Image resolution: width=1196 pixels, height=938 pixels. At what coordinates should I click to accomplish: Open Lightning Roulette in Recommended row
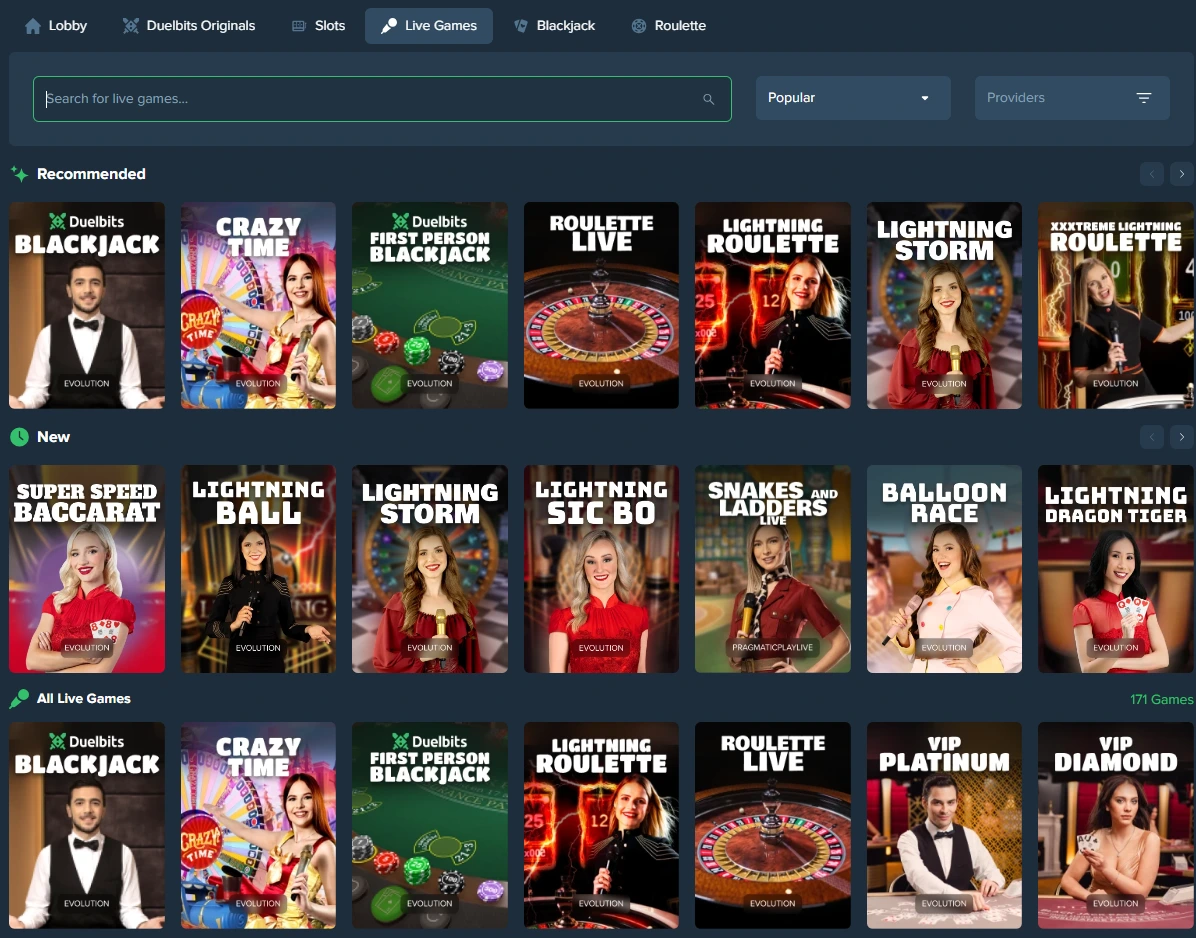coord(773,305)
